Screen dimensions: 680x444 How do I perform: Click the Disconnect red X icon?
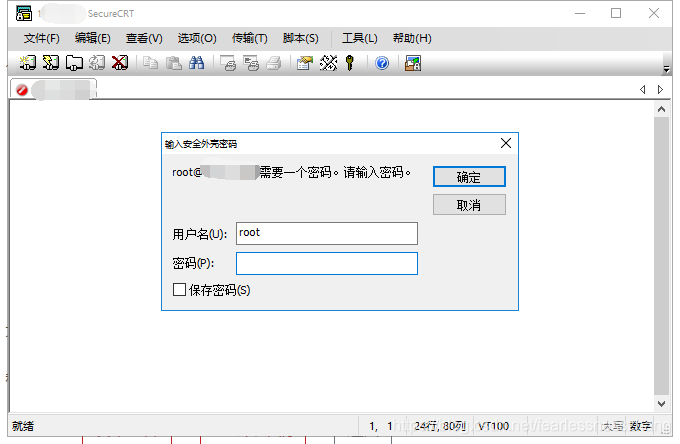120,63
